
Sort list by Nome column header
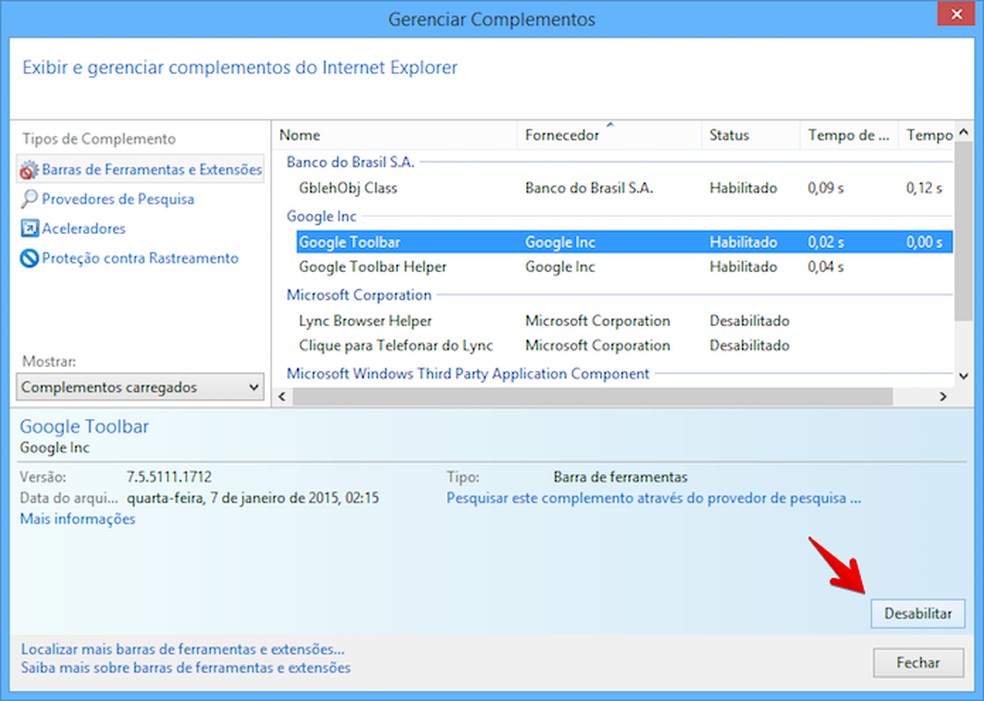pyautogui.click(x=395, y=135)
